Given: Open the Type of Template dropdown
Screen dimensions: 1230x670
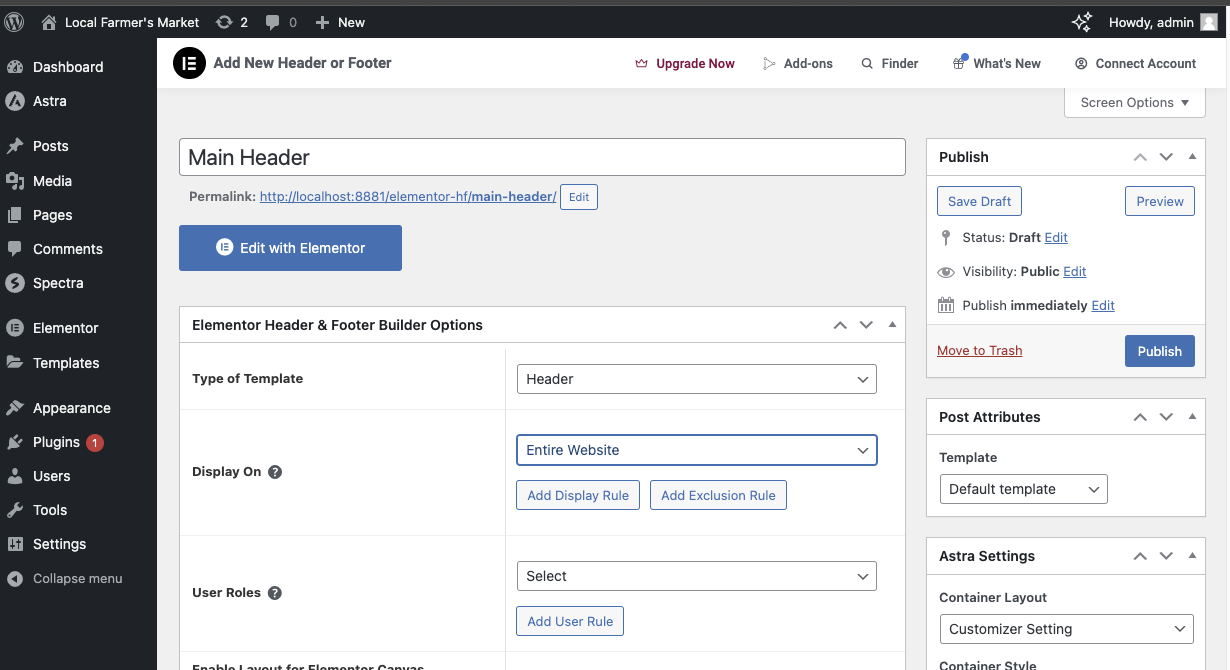Looking at the screenshot, I should coord(697,379).
